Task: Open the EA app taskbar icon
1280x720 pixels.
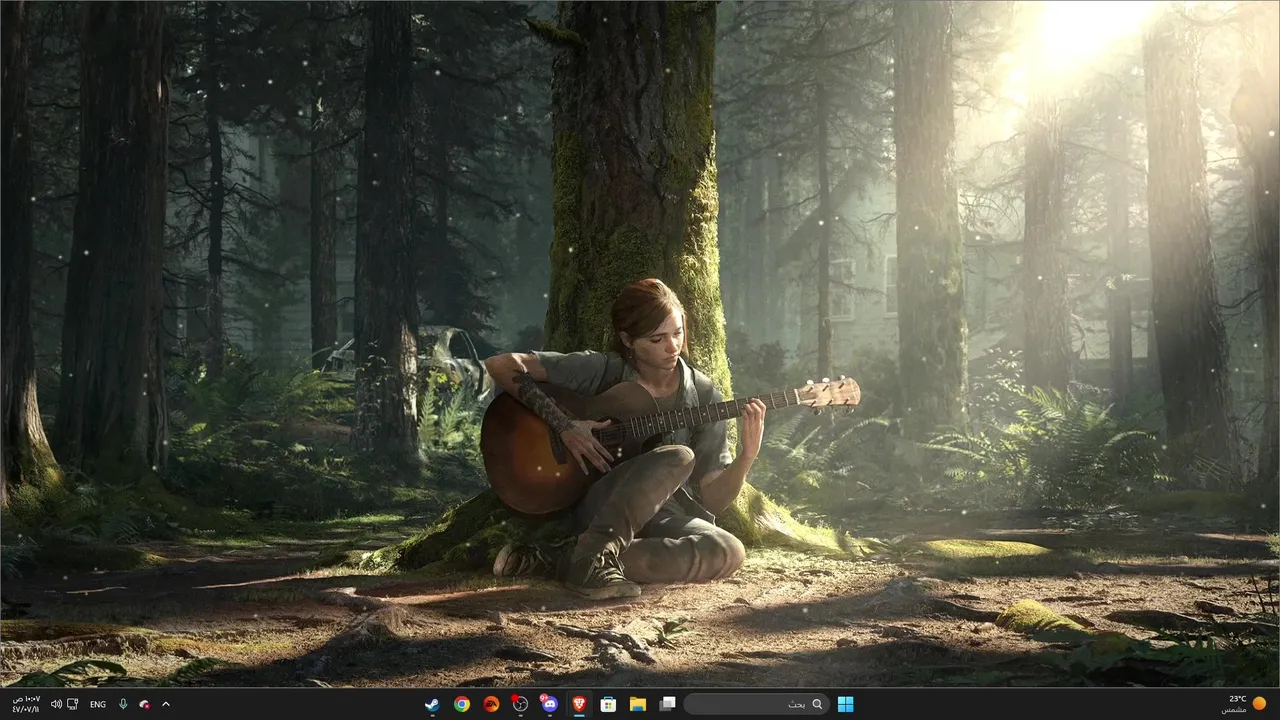Action: coord(490,704)
